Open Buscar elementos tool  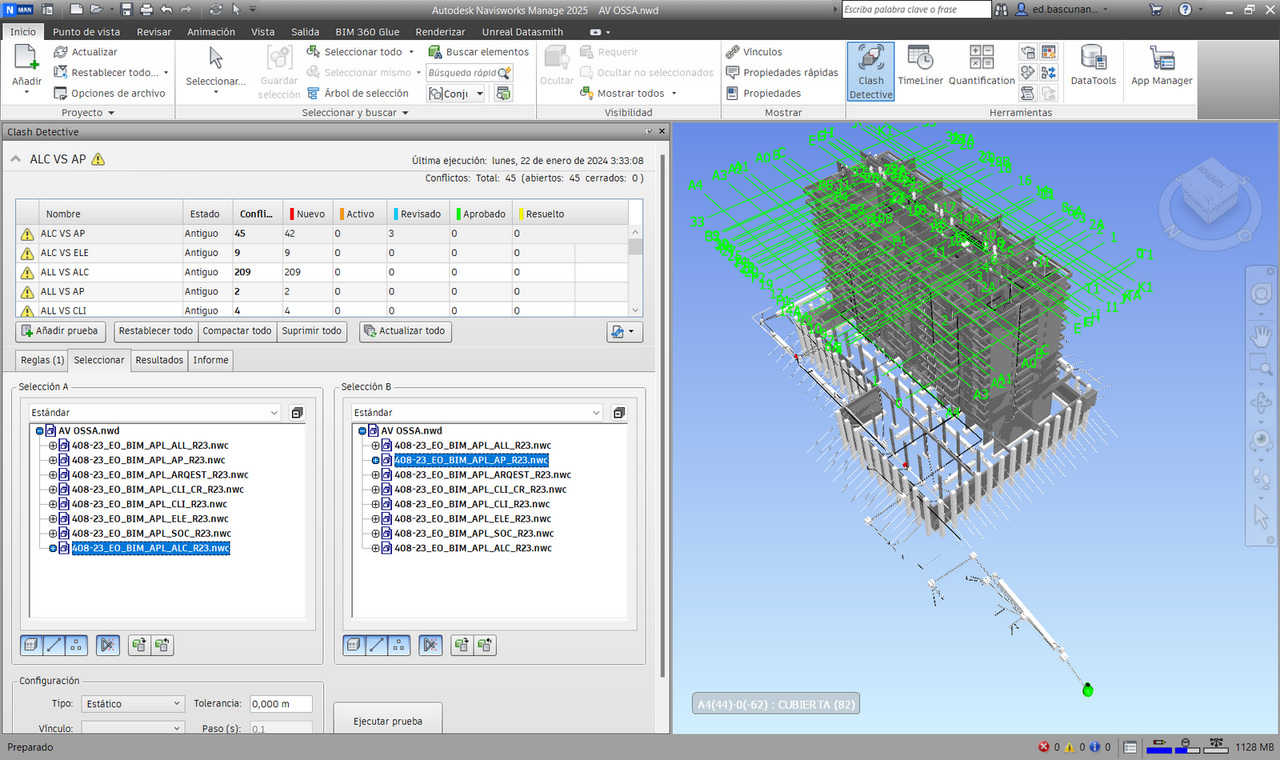478,51
